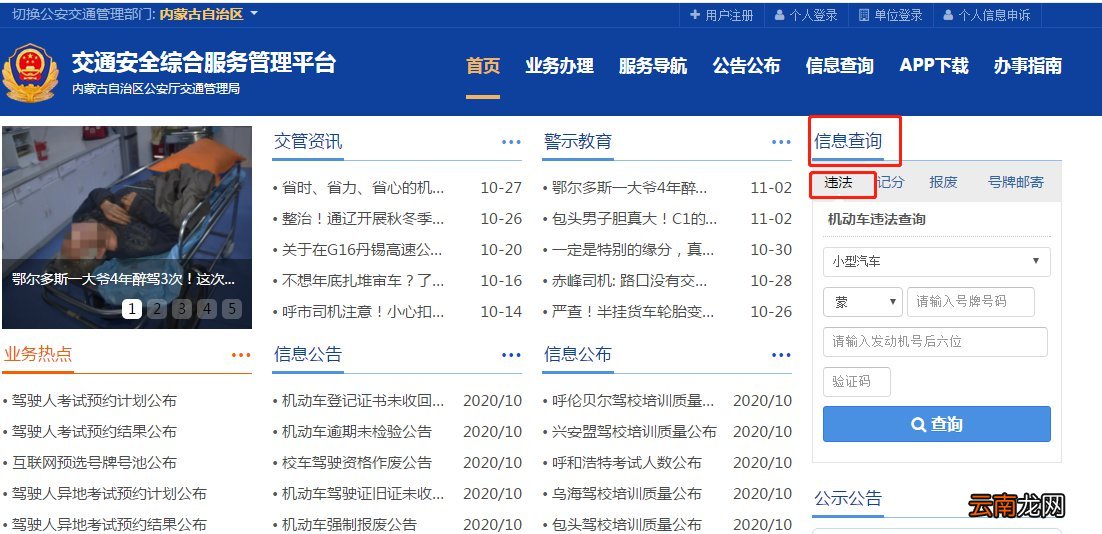Click the police emblem logo
Viewport: 1102px width, 534px height.
coord(30,72)
